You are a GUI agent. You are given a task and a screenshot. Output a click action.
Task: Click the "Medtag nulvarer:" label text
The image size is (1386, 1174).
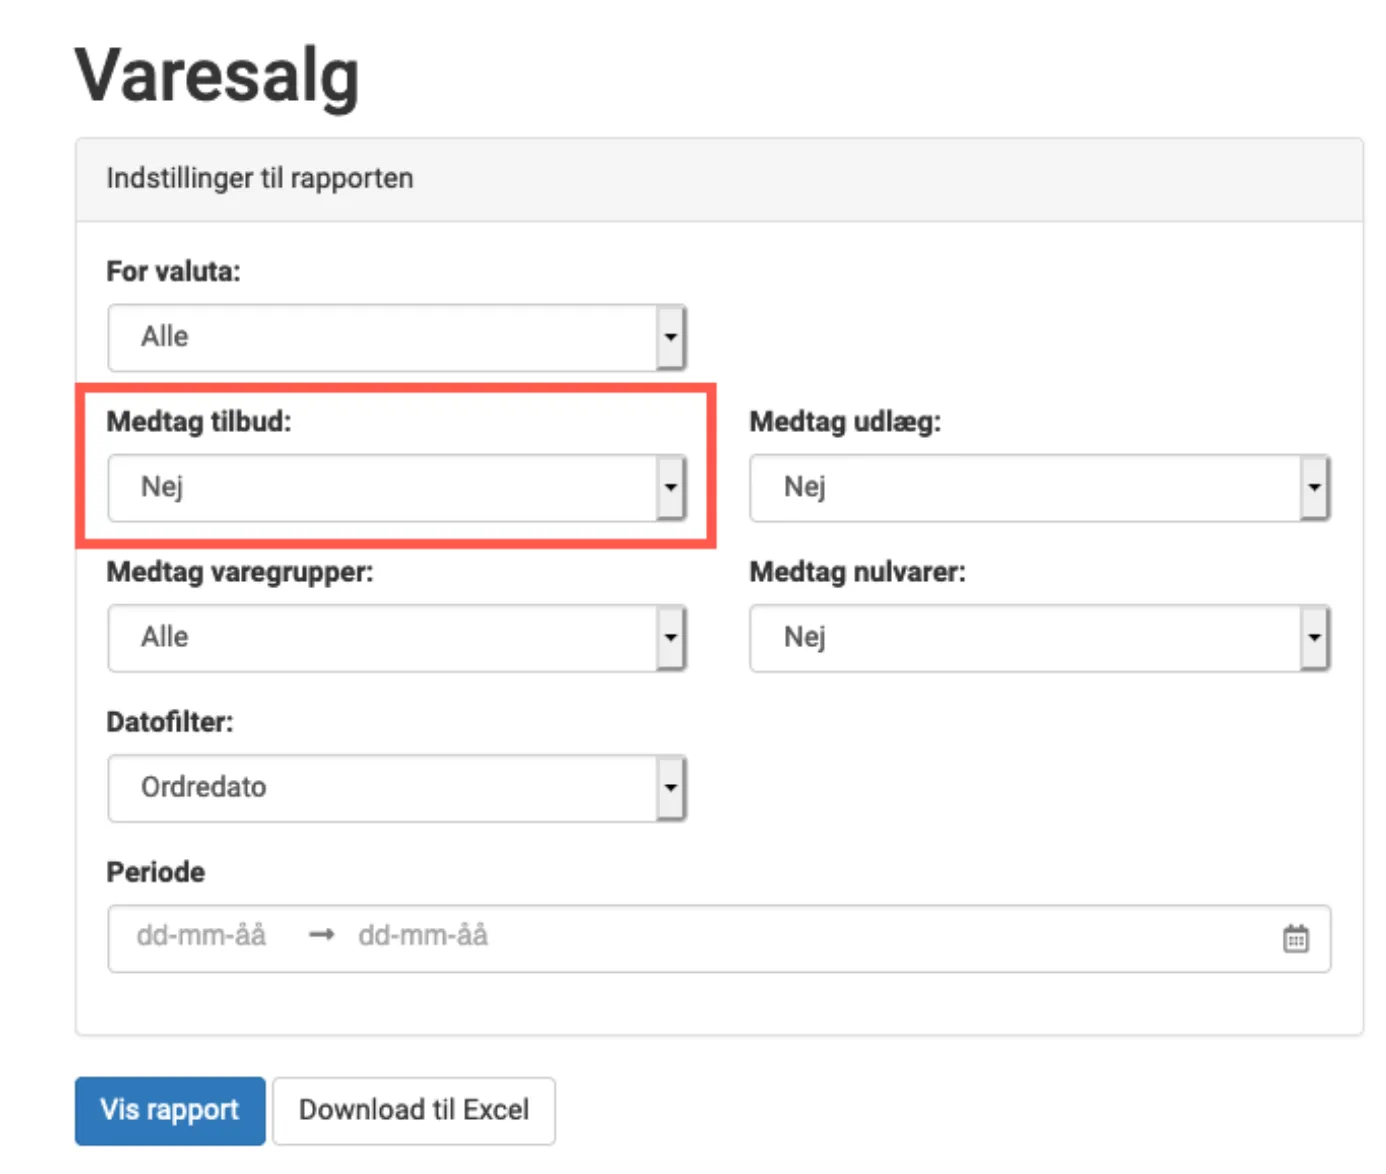857,572
